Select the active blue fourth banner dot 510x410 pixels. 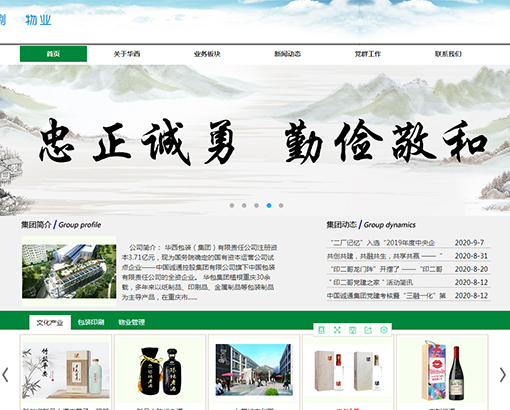click(269, 206)
